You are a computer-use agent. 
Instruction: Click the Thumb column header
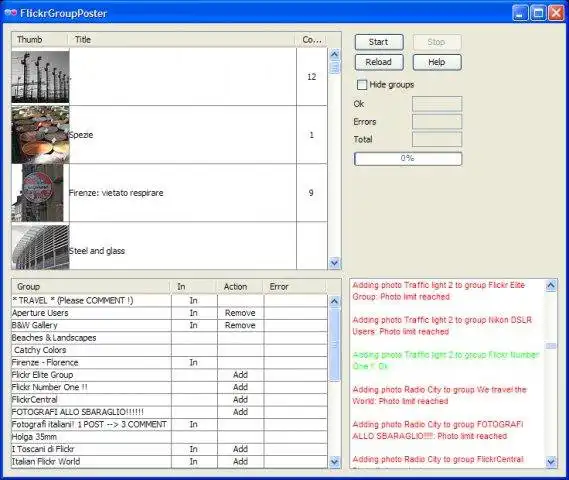pyautogui.click(x=39, y=40)
